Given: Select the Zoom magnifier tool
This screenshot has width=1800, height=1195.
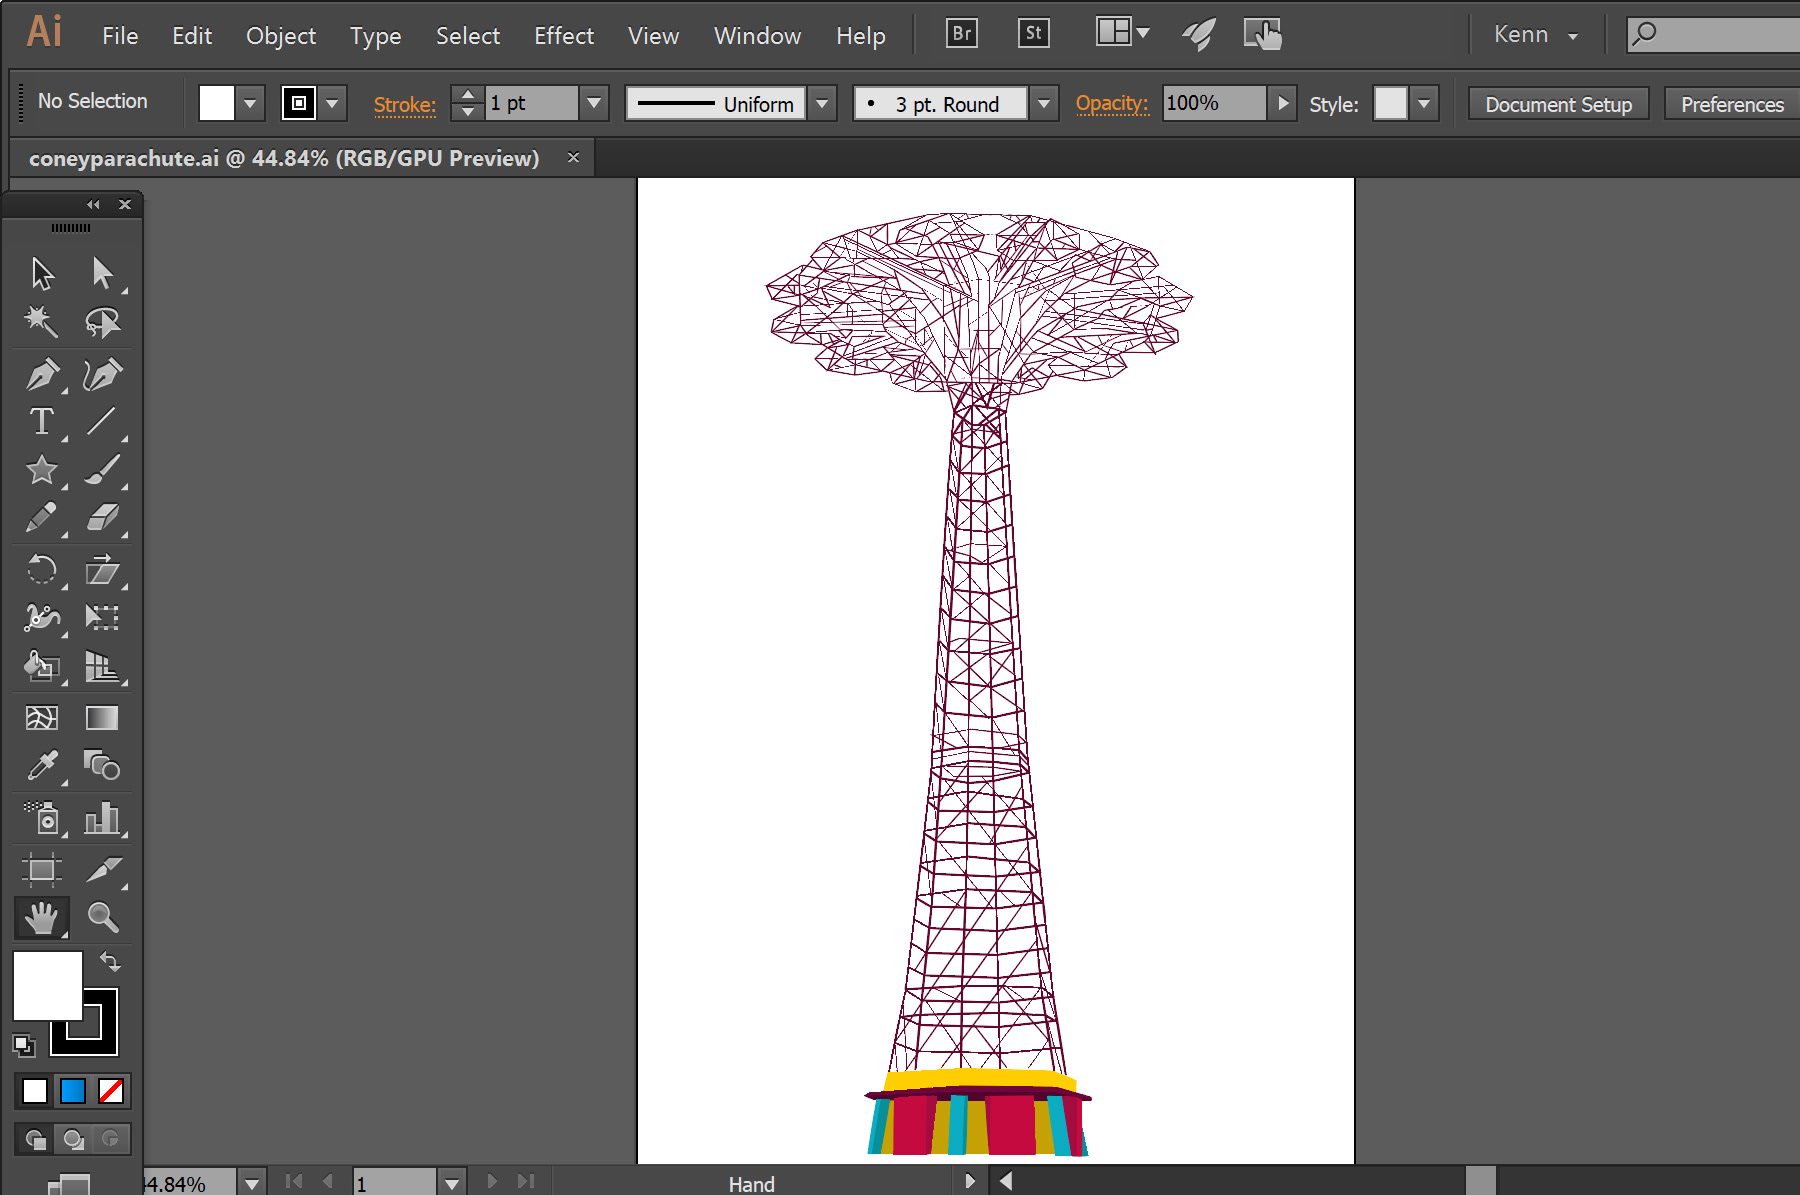Looking at the screenshot, I should coord(102,917).
